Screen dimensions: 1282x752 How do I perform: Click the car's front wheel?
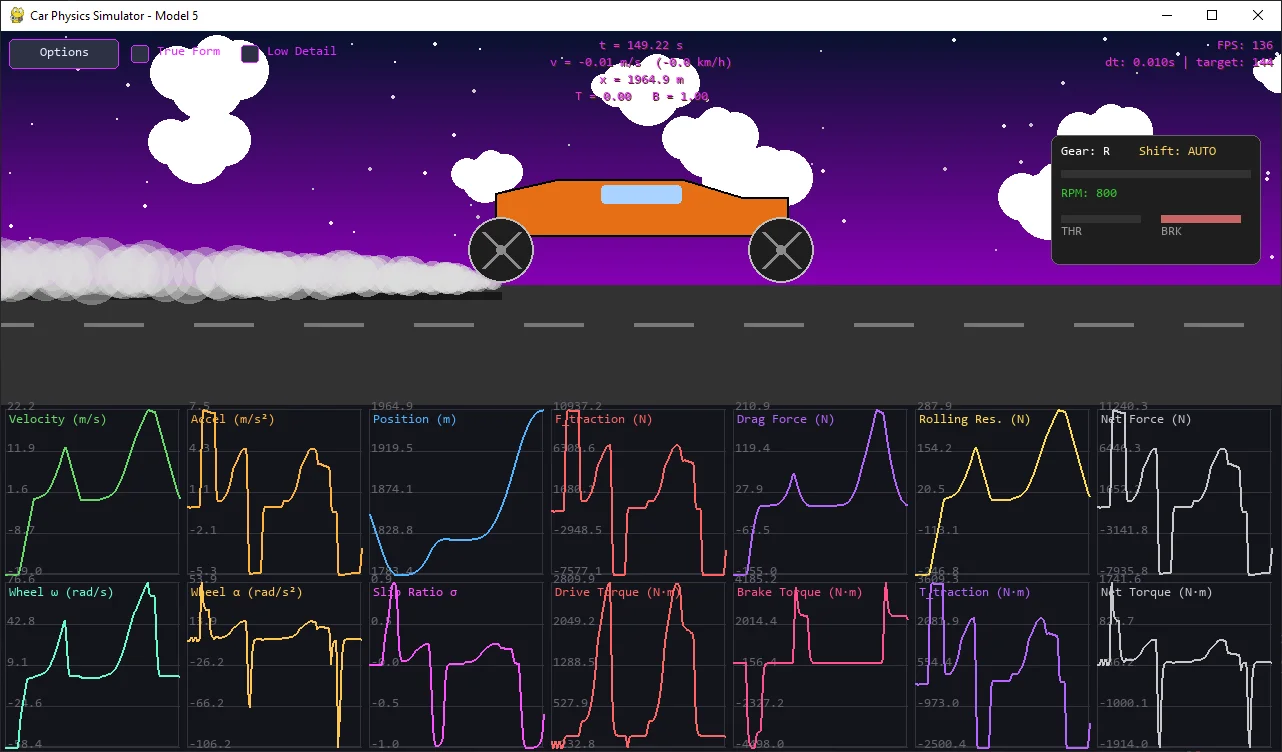click(781, 250)
